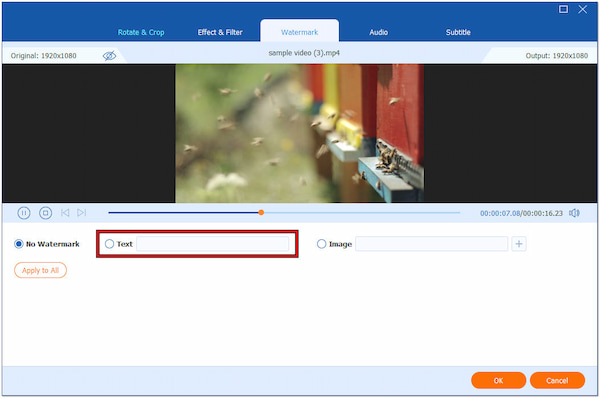Discard changes with the Cancel button
600x398 pixels.
point(557,380)
